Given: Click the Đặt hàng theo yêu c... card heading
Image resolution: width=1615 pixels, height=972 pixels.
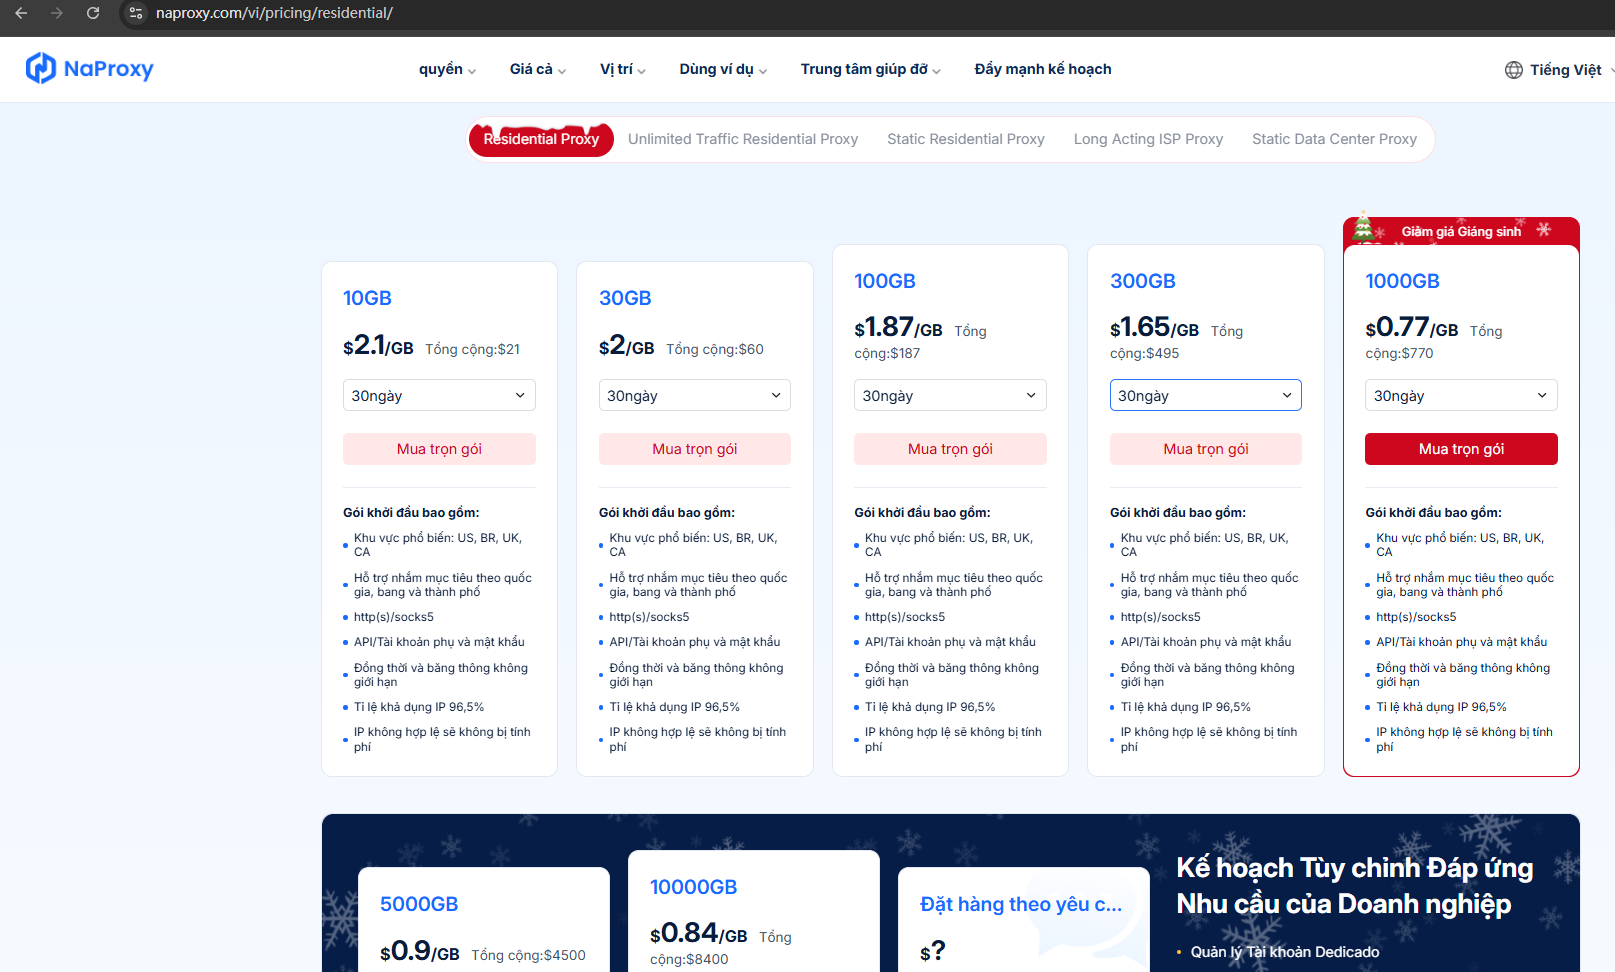Looking at the screenshot, I should click(x=1021, y=904).
